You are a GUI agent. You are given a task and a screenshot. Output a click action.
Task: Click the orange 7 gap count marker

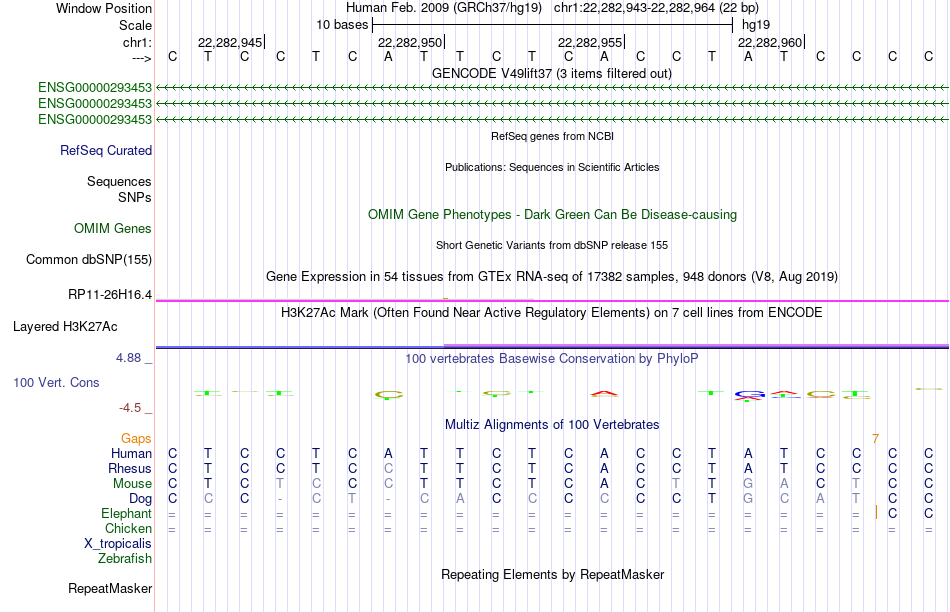875,438
